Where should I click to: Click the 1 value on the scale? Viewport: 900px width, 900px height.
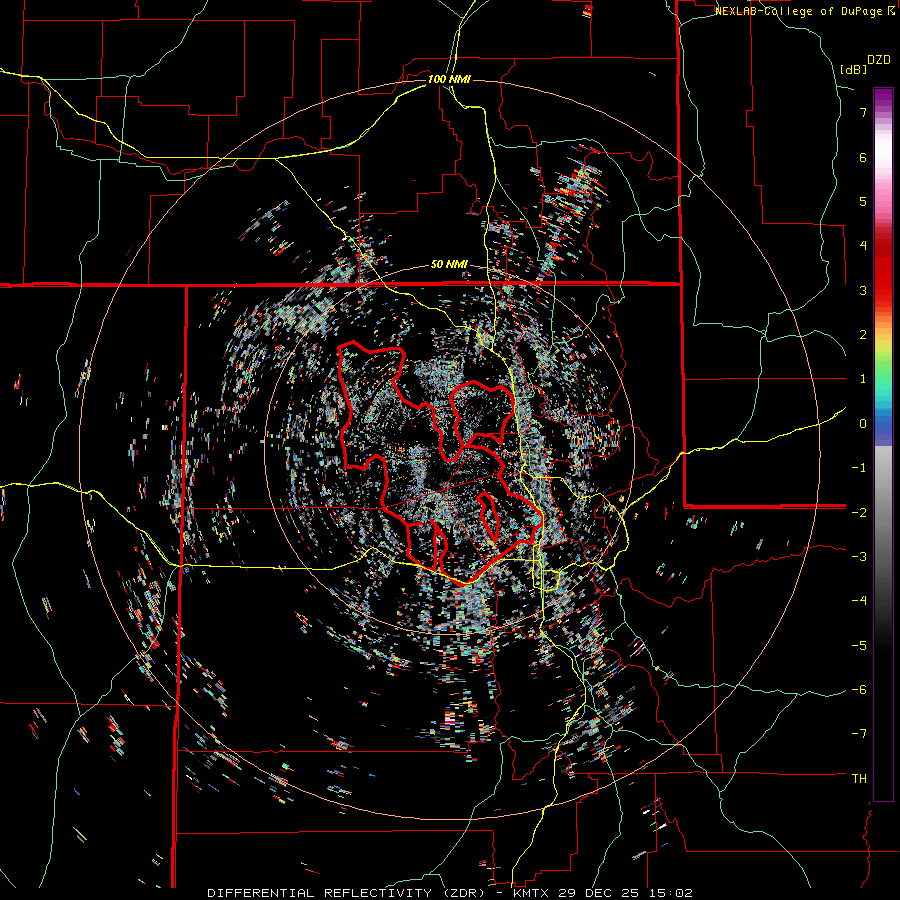point(863,379)
